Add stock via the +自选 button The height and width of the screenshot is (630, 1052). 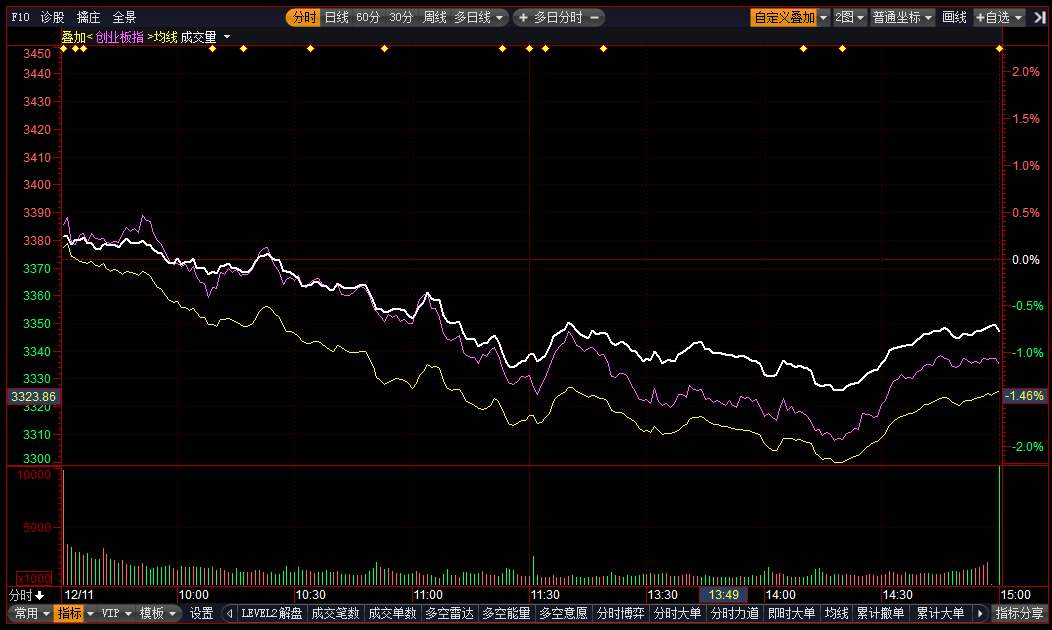(x=999, y=17)
